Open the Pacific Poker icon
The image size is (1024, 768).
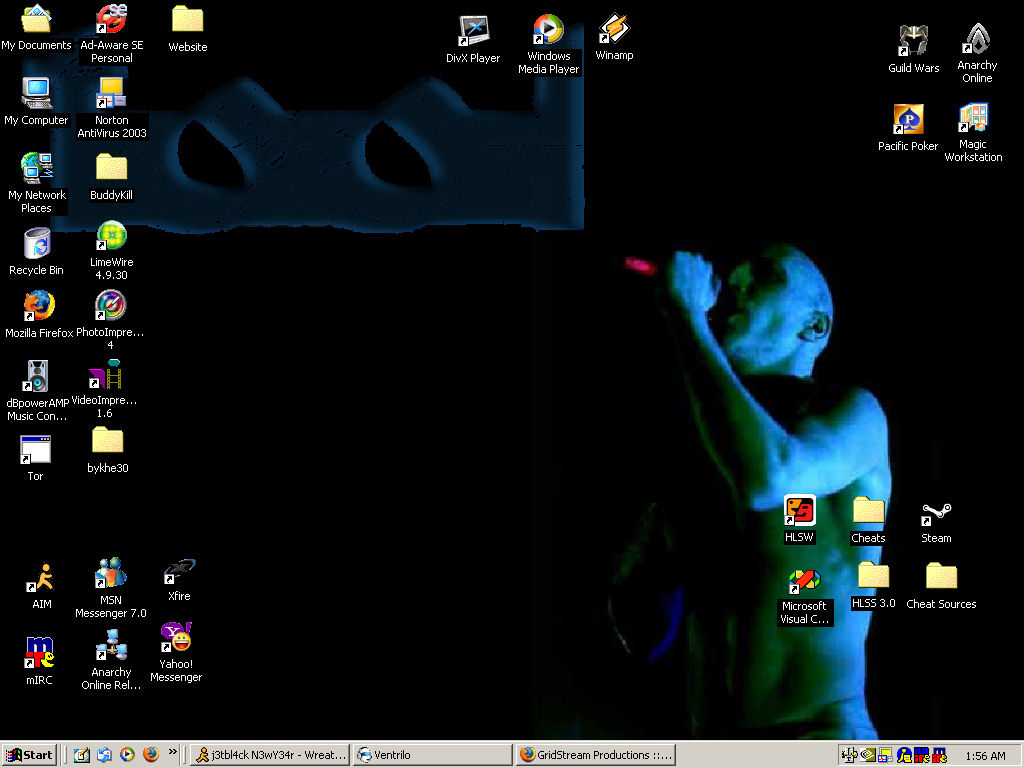tap(908, 120)
